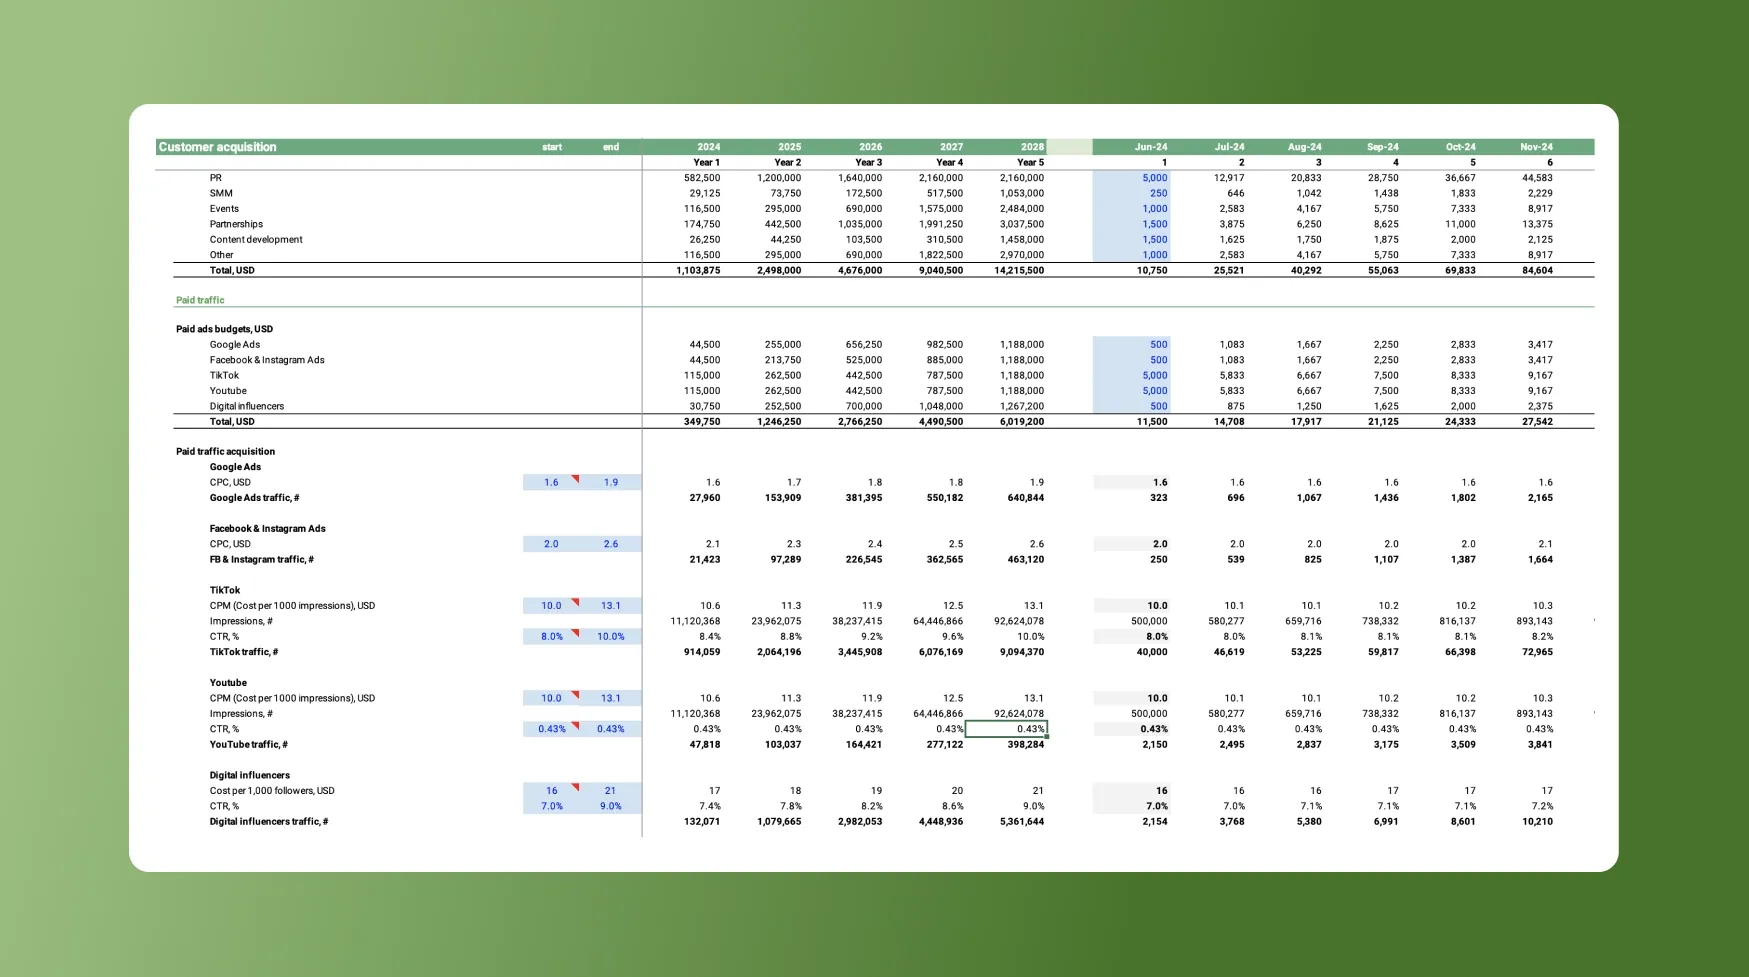Click the red note marker on Youtube CTR start cell

click(575, 726)
